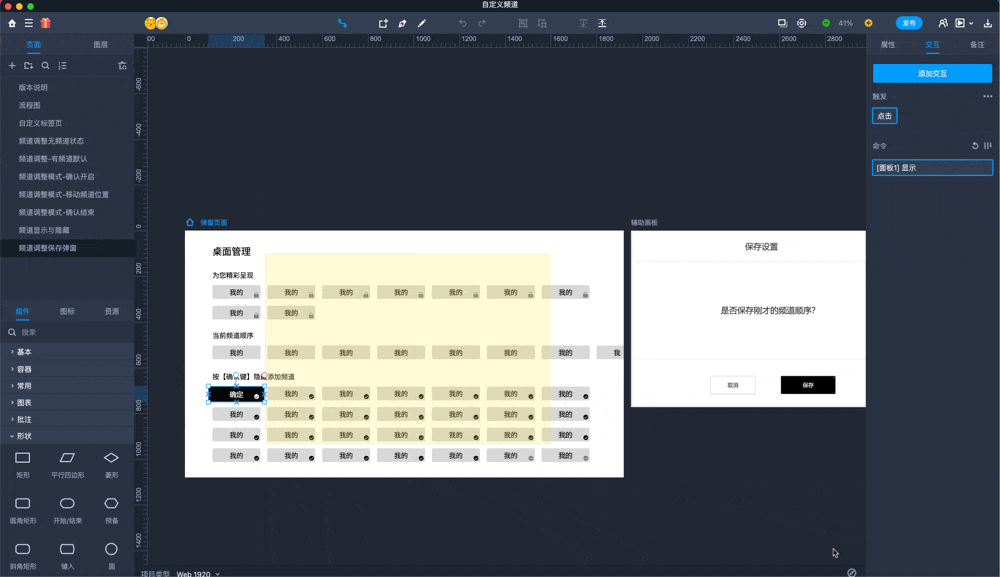This screenshot has width=1000, height=577.
Task: Open the collaborators people icon
Action: tap(943, 23)
